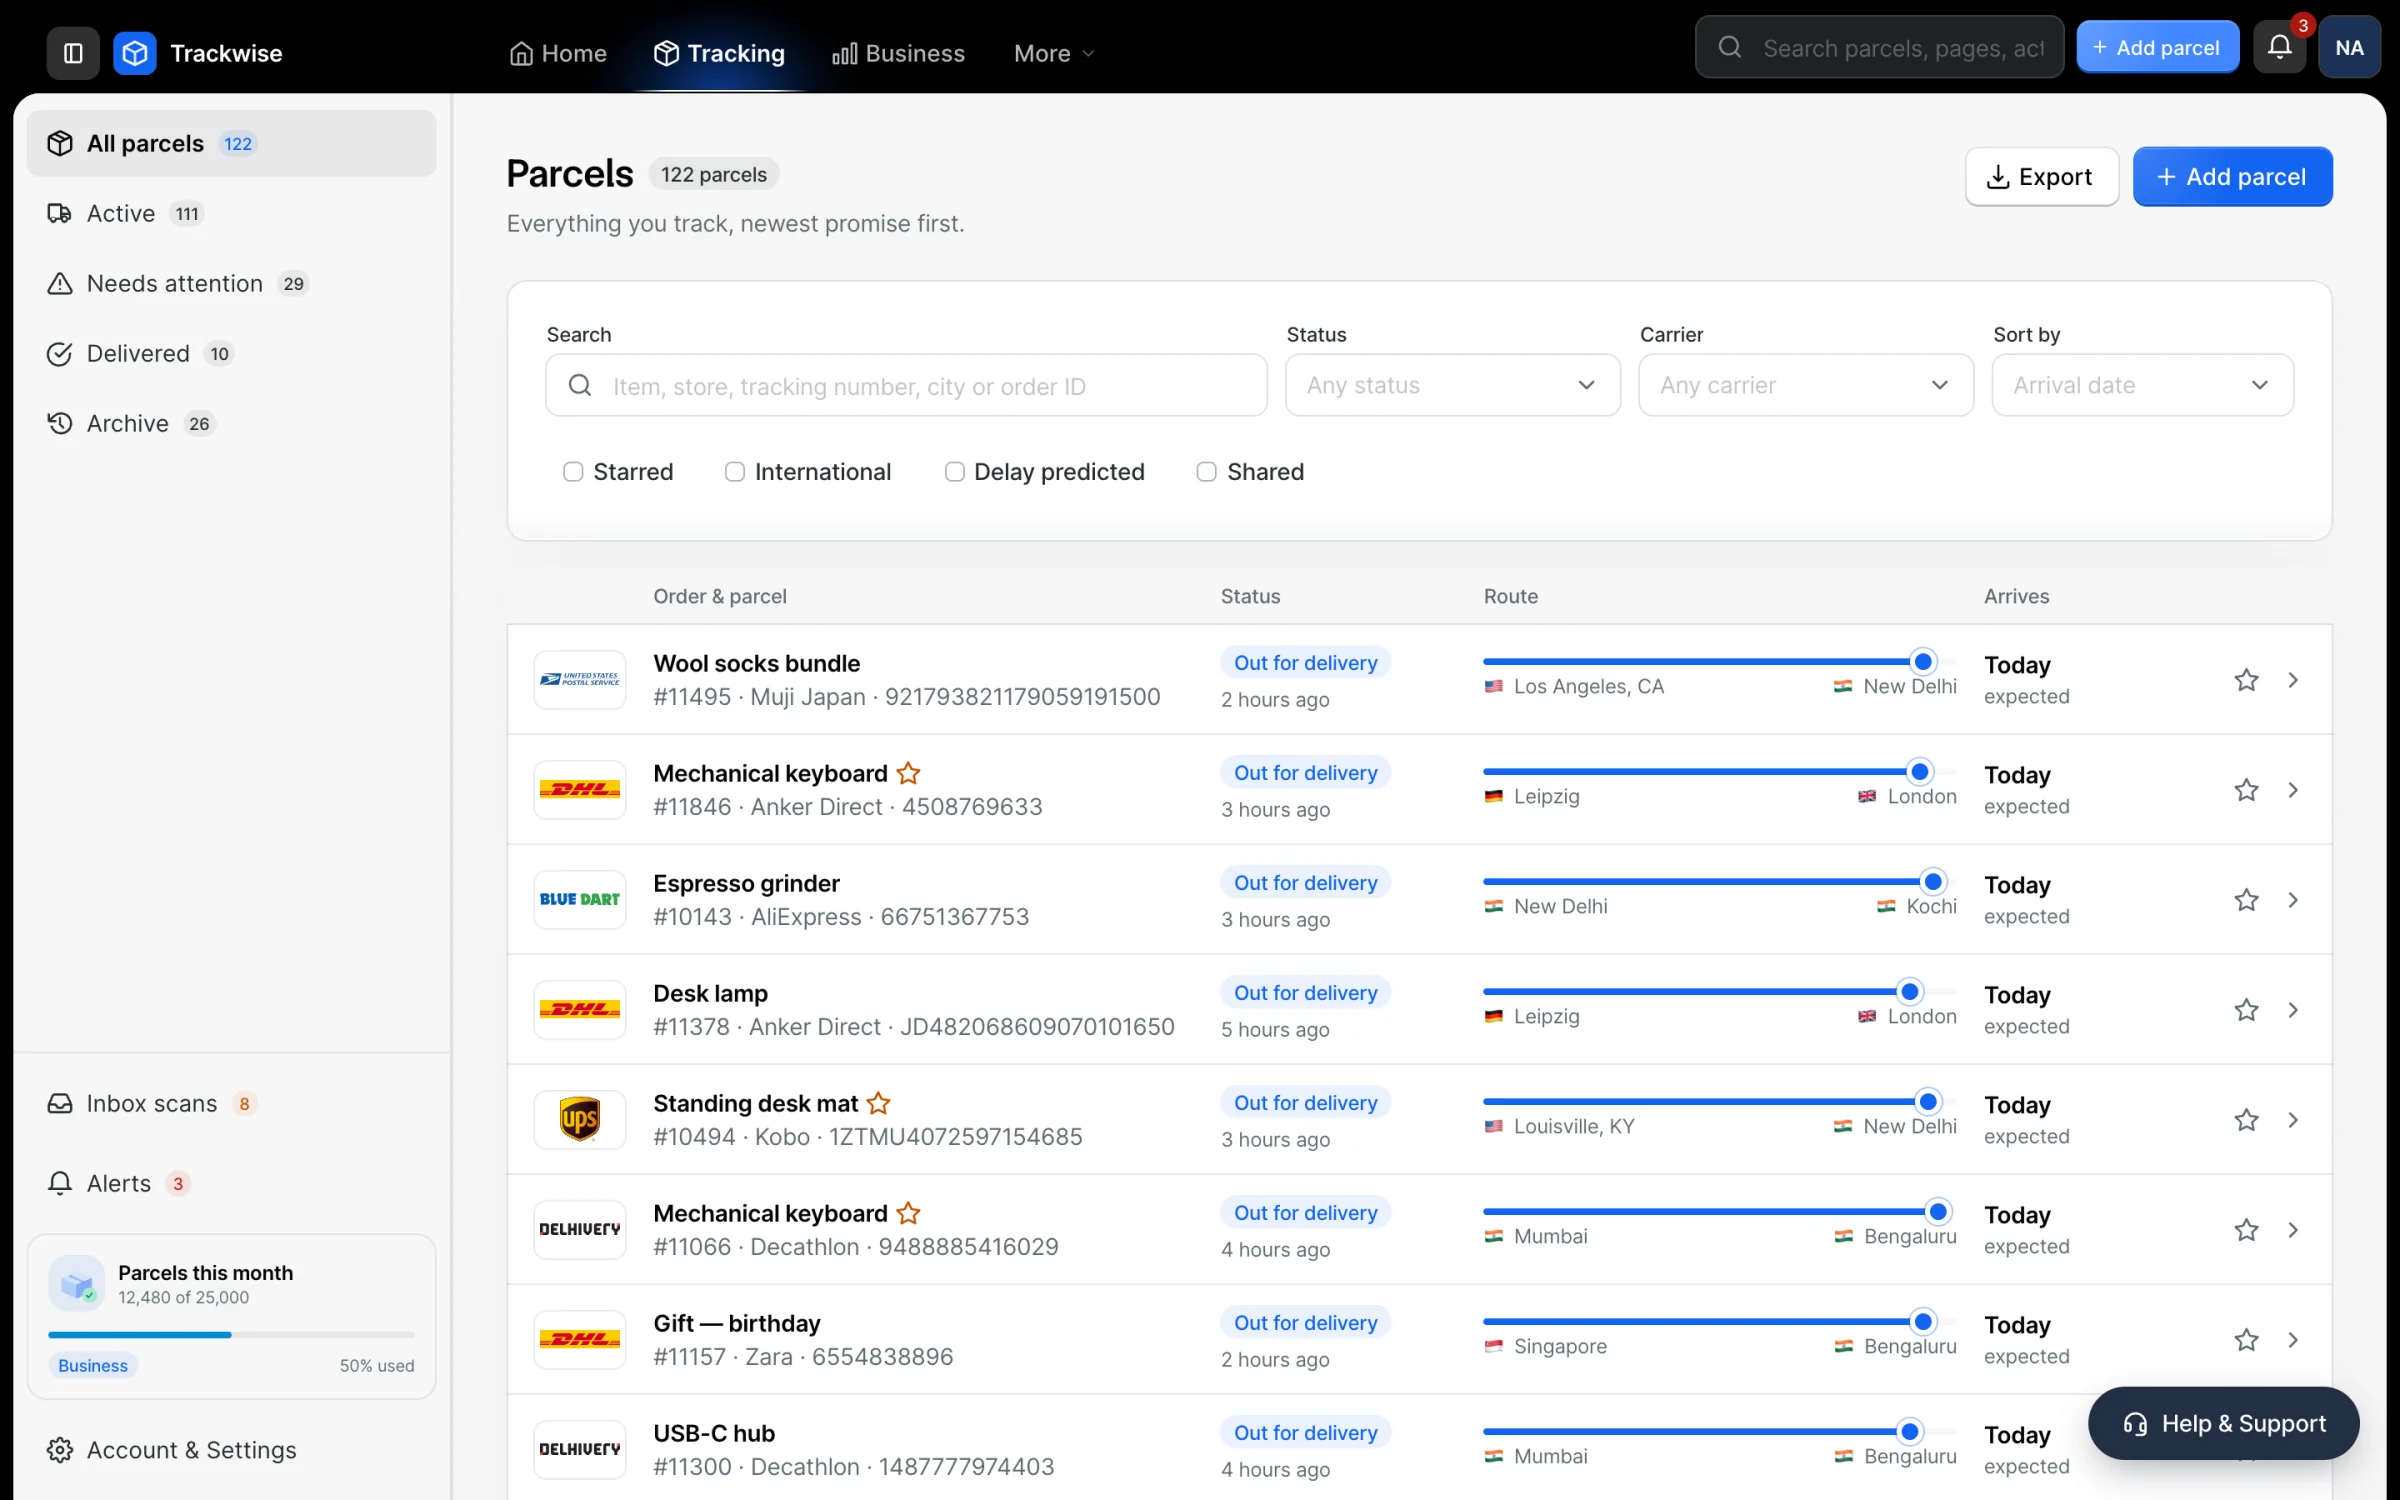
Task: Click the DHL logo for Desk lamp
Action: (x=580, y=1010)
